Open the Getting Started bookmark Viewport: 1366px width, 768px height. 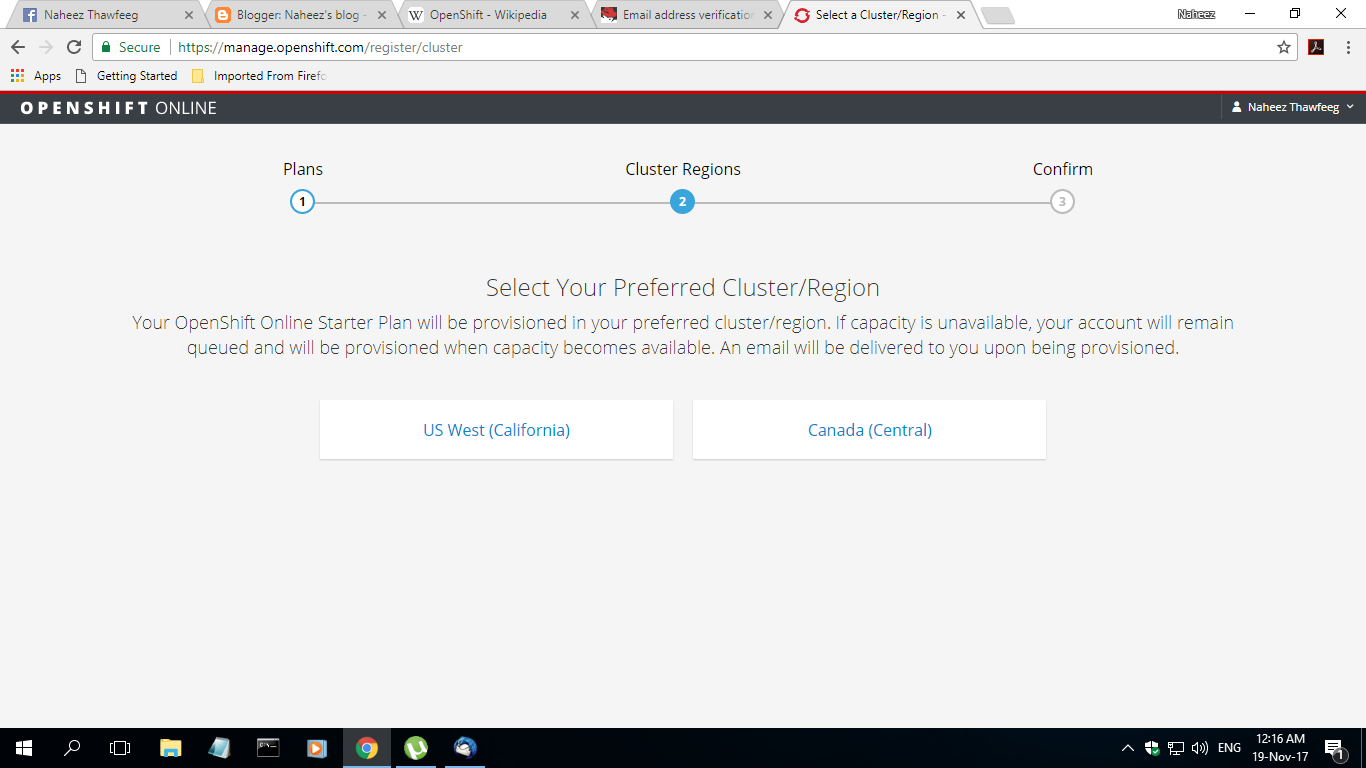[x=126, y=76]
